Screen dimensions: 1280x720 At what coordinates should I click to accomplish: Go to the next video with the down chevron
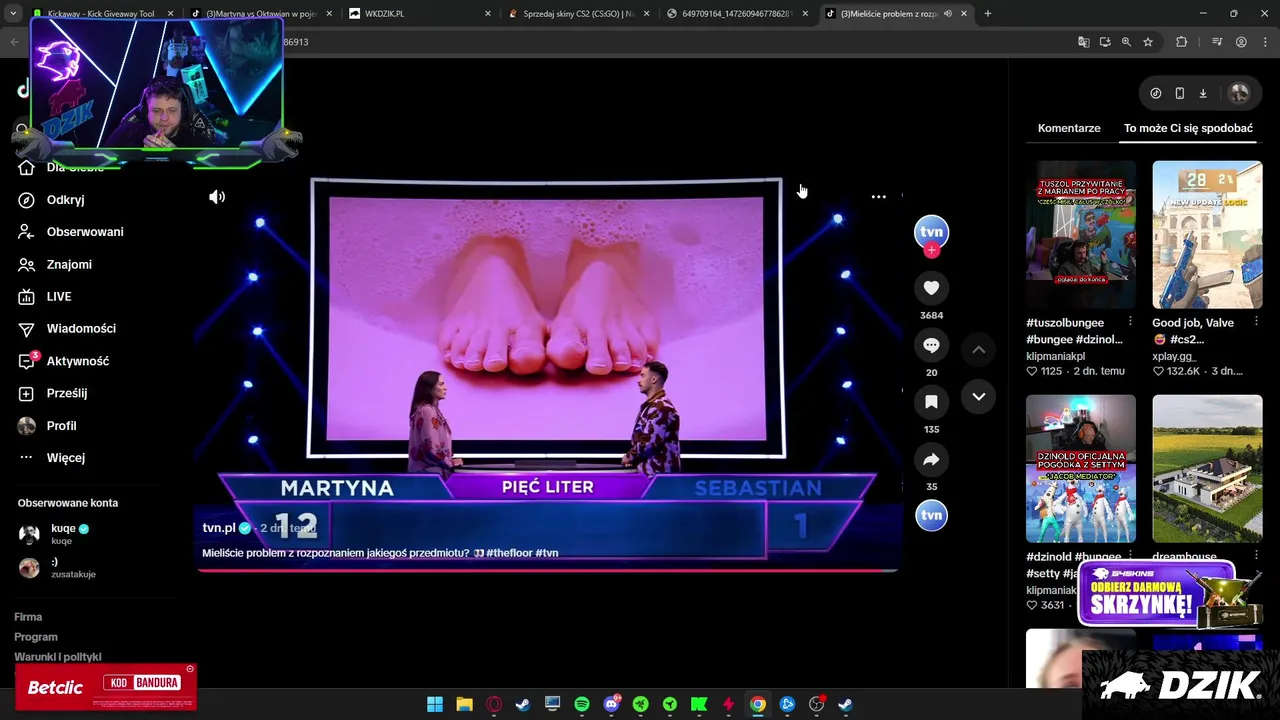(979, 396)
